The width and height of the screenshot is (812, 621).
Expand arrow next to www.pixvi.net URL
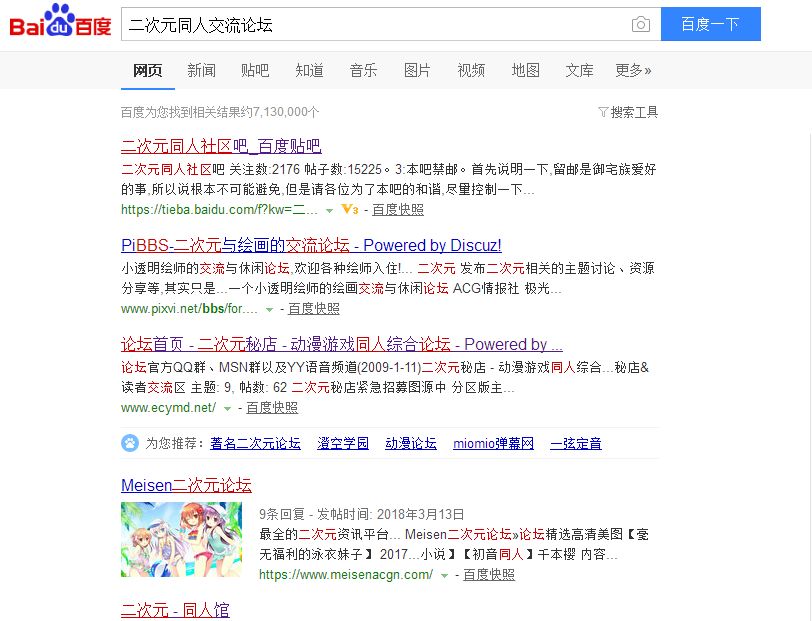269,309
